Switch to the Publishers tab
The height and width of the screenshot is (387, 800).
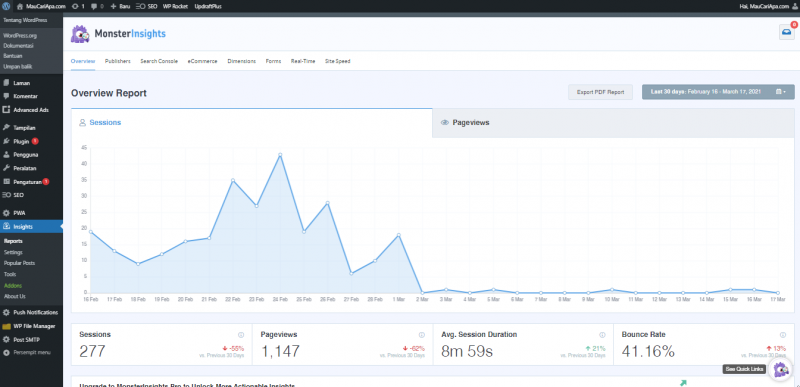tap(118, 61)
